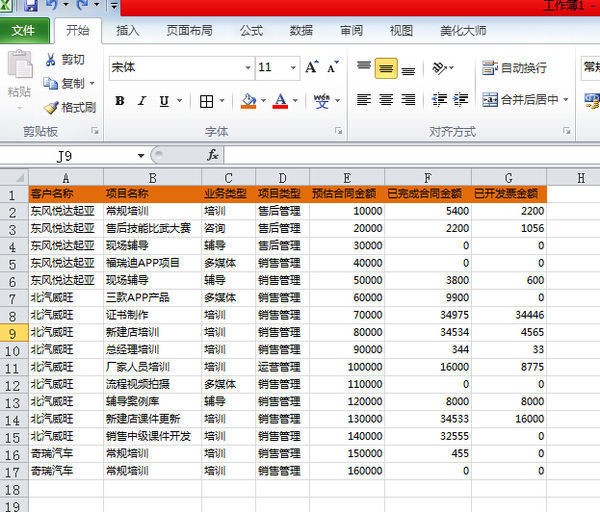Toggle bold formatting
The image size is (600, 512).
[x=119, y=101]
